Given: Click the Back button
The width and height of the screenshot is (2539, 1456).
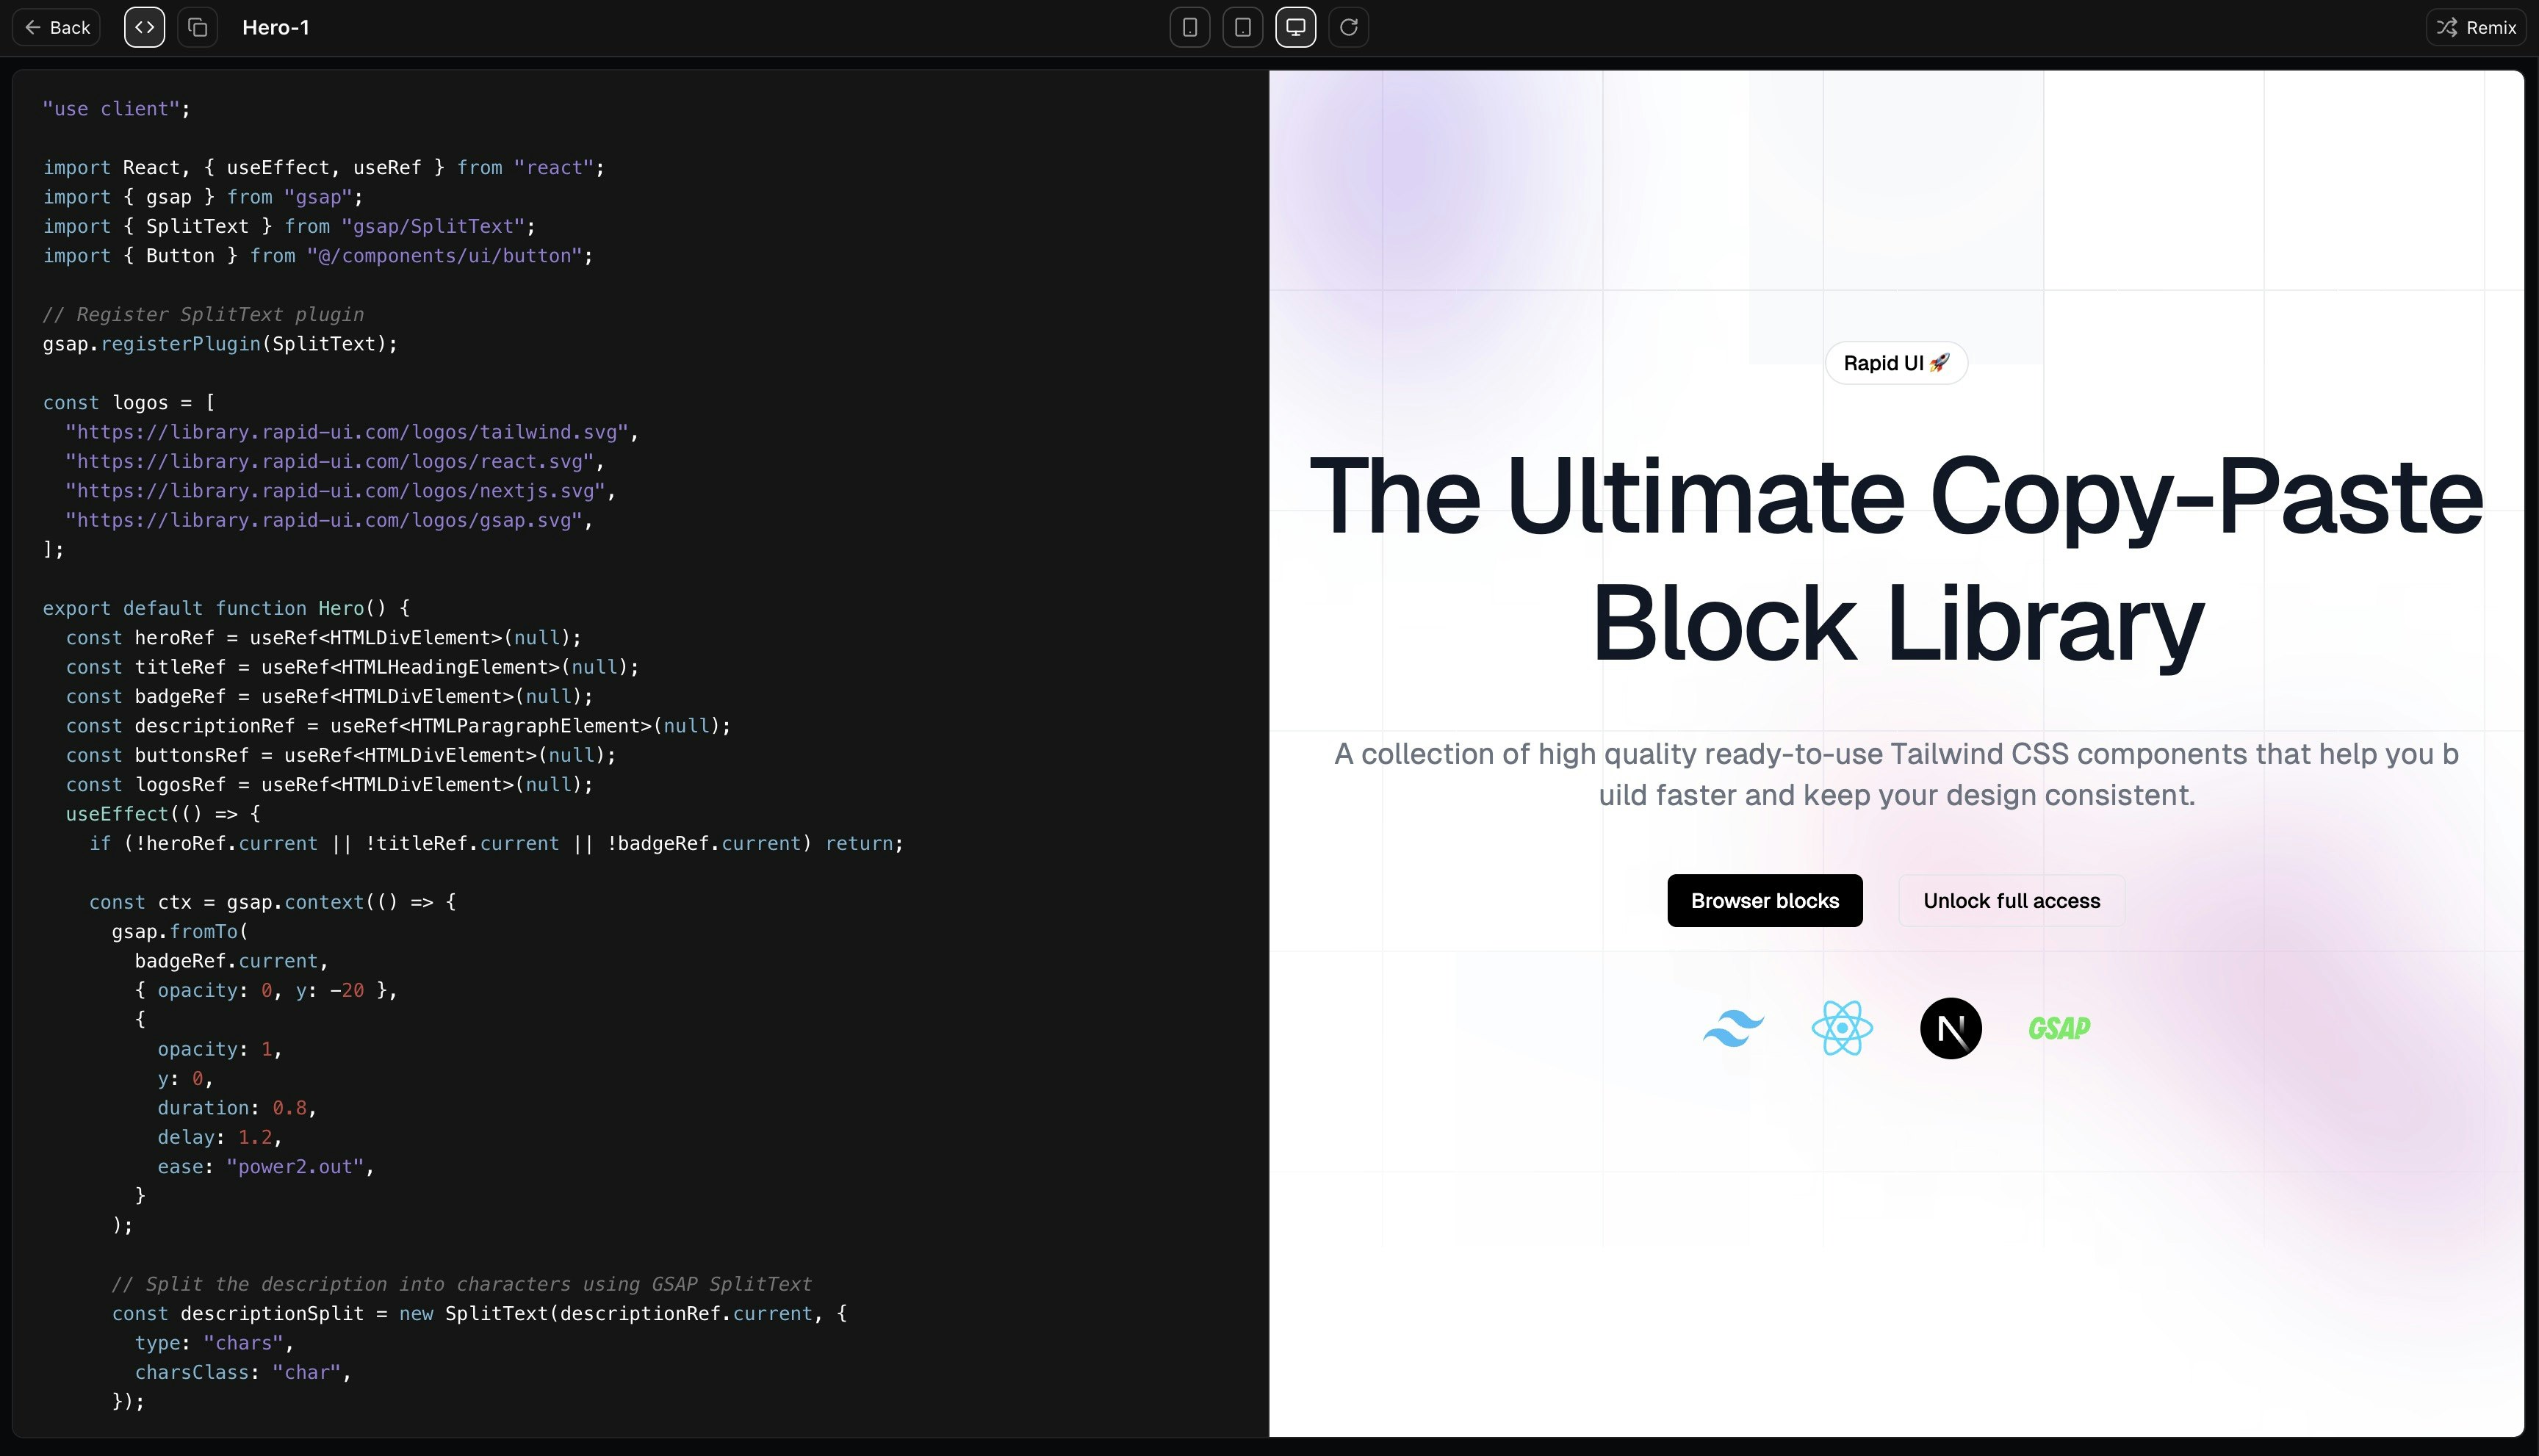Looking at the screenshot, I should coord(57,27).
